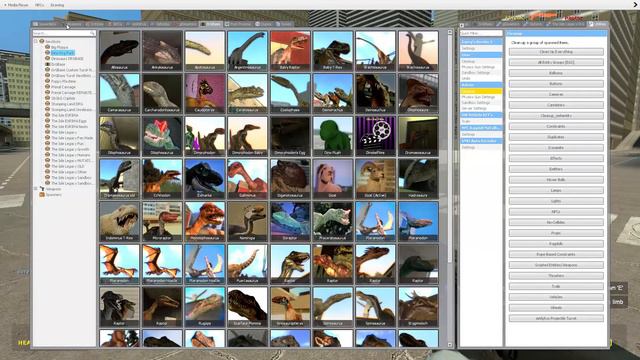Clean up Wheels
The image size is (640, 360).
point(556,307)
